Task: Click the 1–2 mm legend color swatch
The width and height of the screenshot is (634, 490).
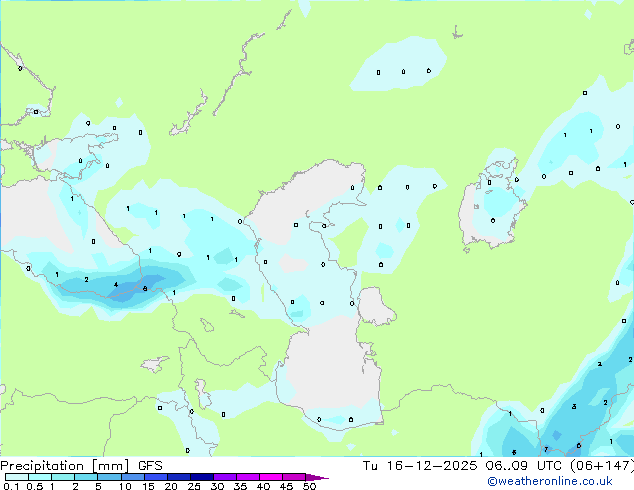Action: point(63,477)
